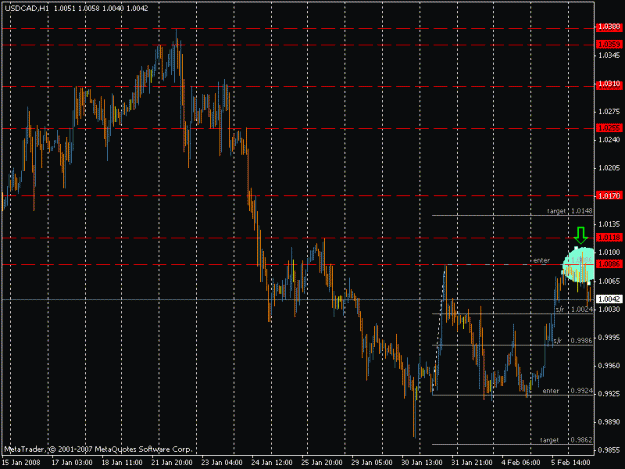Viewport: 625px width, 469px height.
Task: Click the '15 Jan 2008' time axis label
Action: point(21,463)
